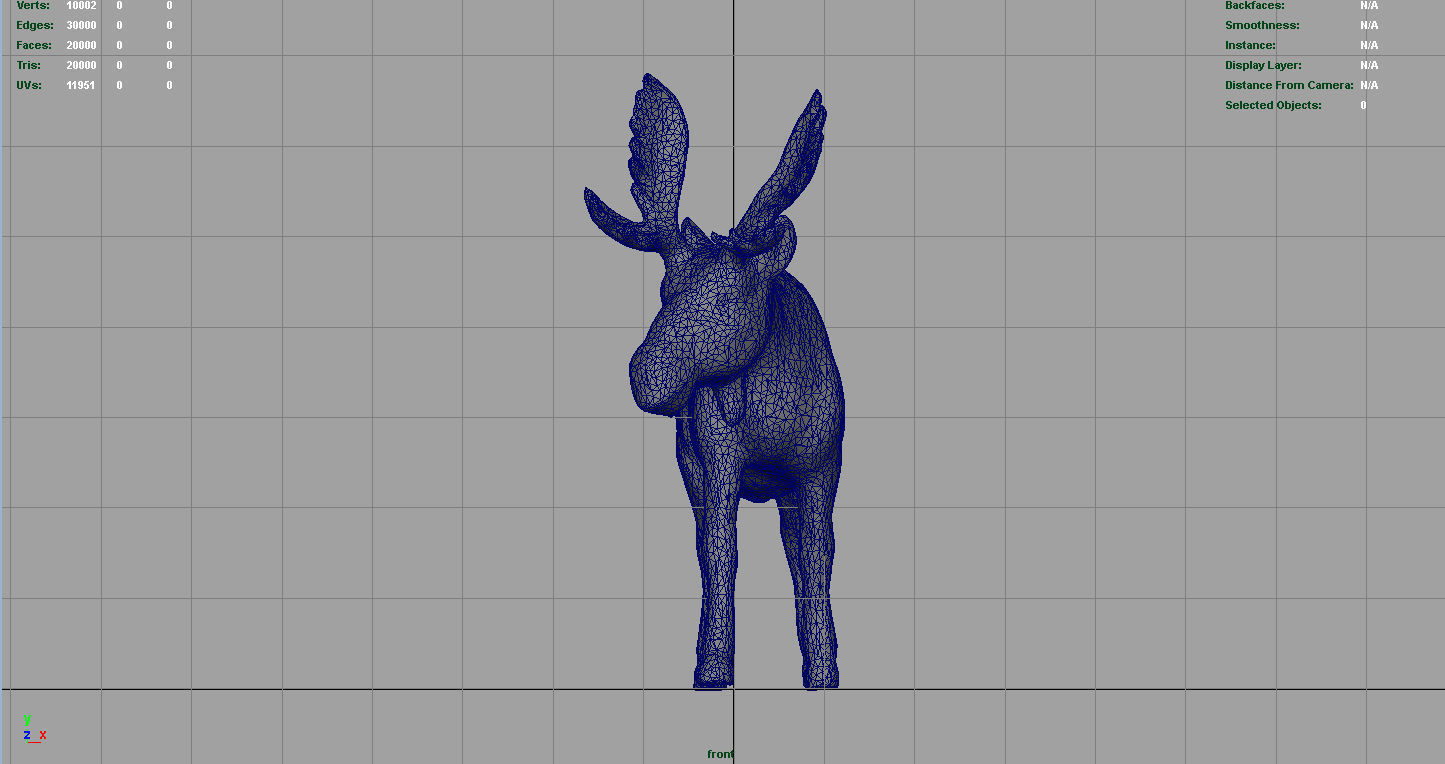Click the 'Faces:' HUD label
This screenshot has width=1445, height=764.
click(x=34, y=45)
